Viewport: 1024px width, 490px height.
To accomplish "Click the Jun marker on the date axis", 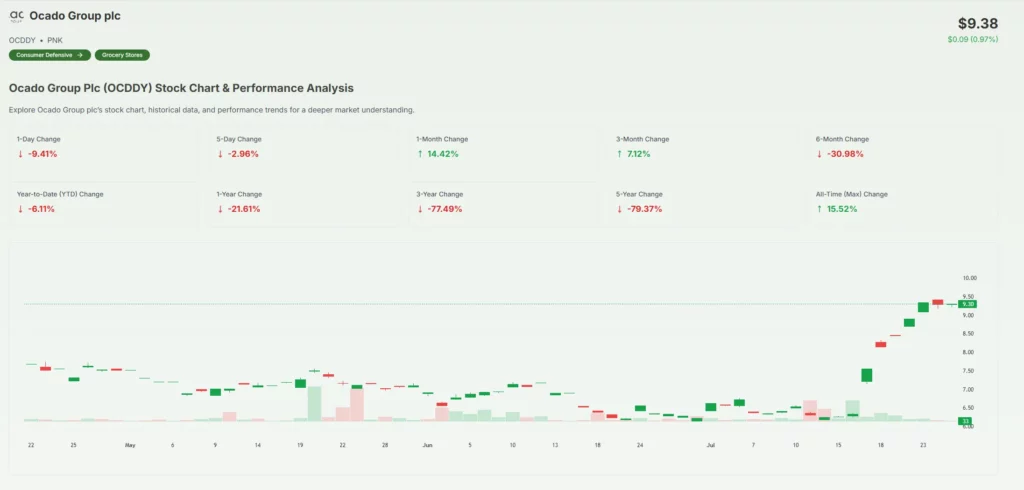I will pyautogui.click(x=427, y=443).
